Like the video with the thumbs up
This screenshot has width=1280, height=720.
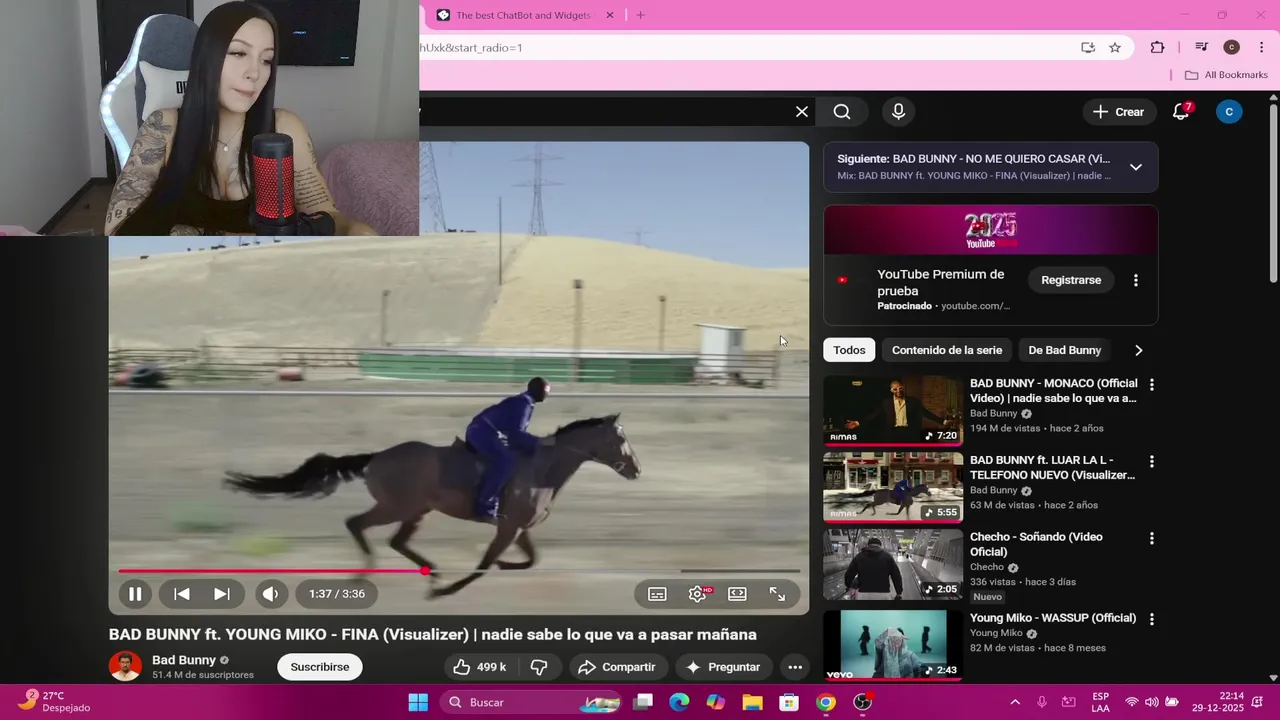click(x=480, y=667)
